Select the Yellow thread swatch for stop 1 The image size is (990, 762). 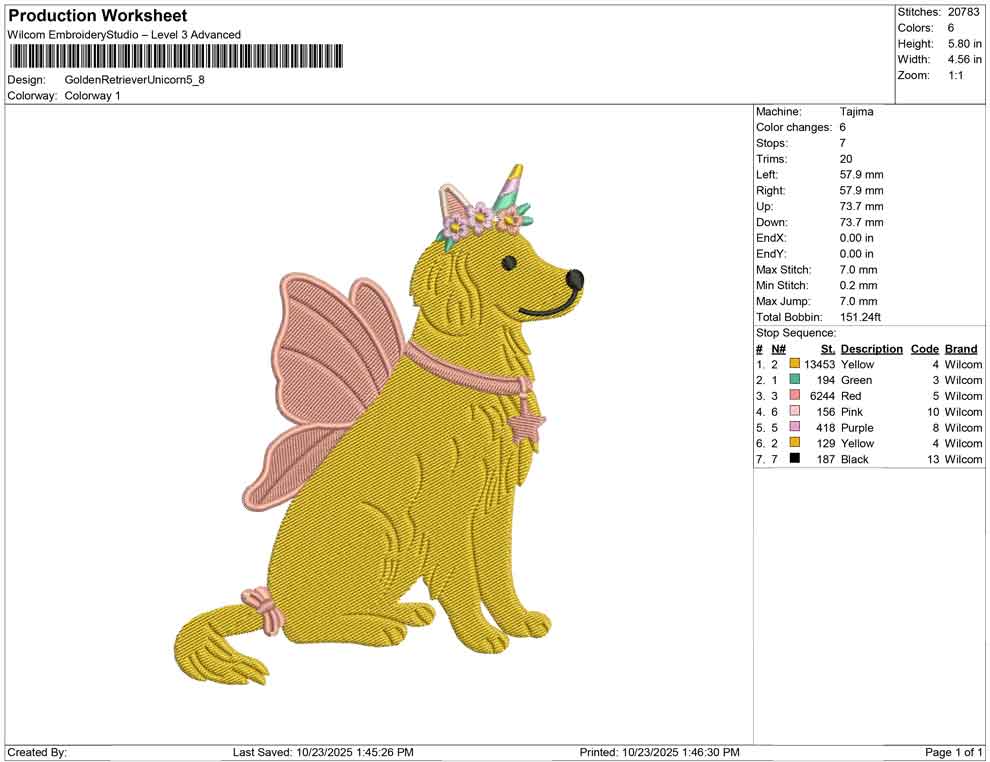click(x=793, y=364)
